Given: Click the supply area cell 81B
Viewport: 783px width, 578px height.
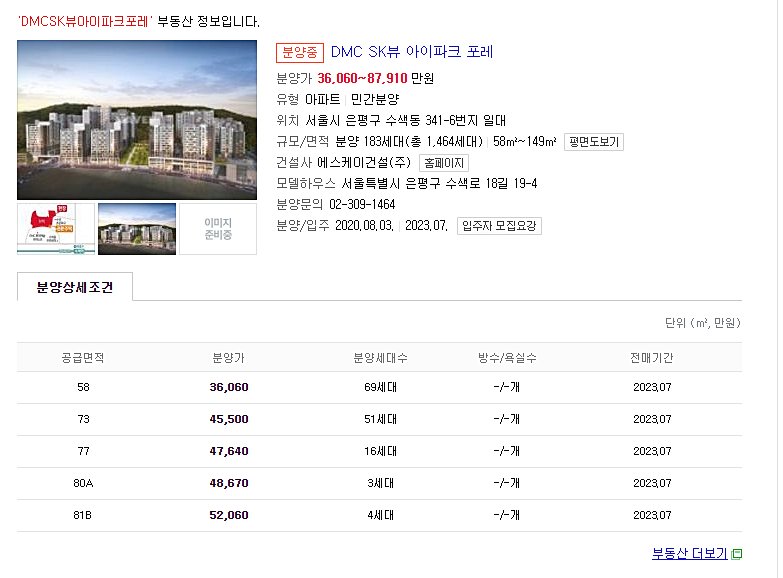Looking at the screenshot, I should 83,515.
